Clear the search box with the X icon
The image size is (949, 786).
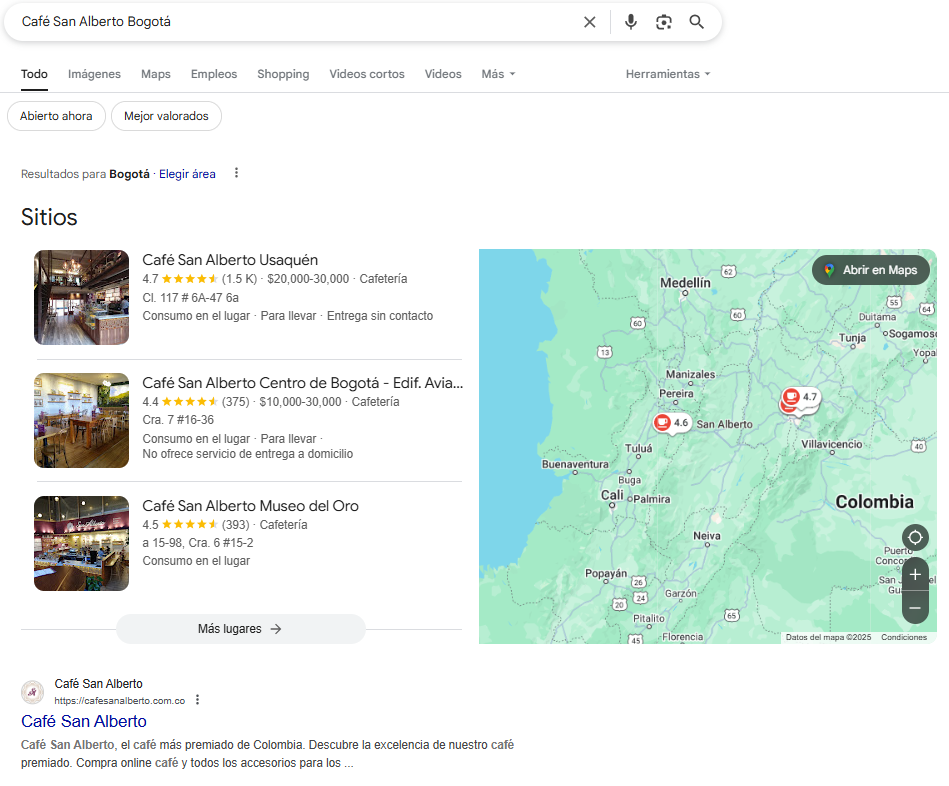(x=589, y=22)
